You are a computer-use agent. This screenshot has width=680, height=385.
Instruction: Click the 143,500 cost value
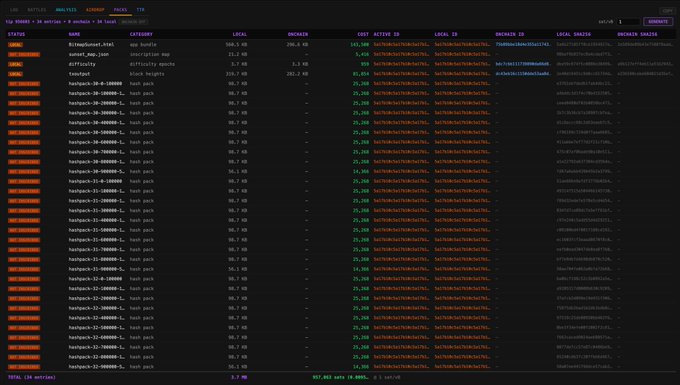click(x=360, y=45)
